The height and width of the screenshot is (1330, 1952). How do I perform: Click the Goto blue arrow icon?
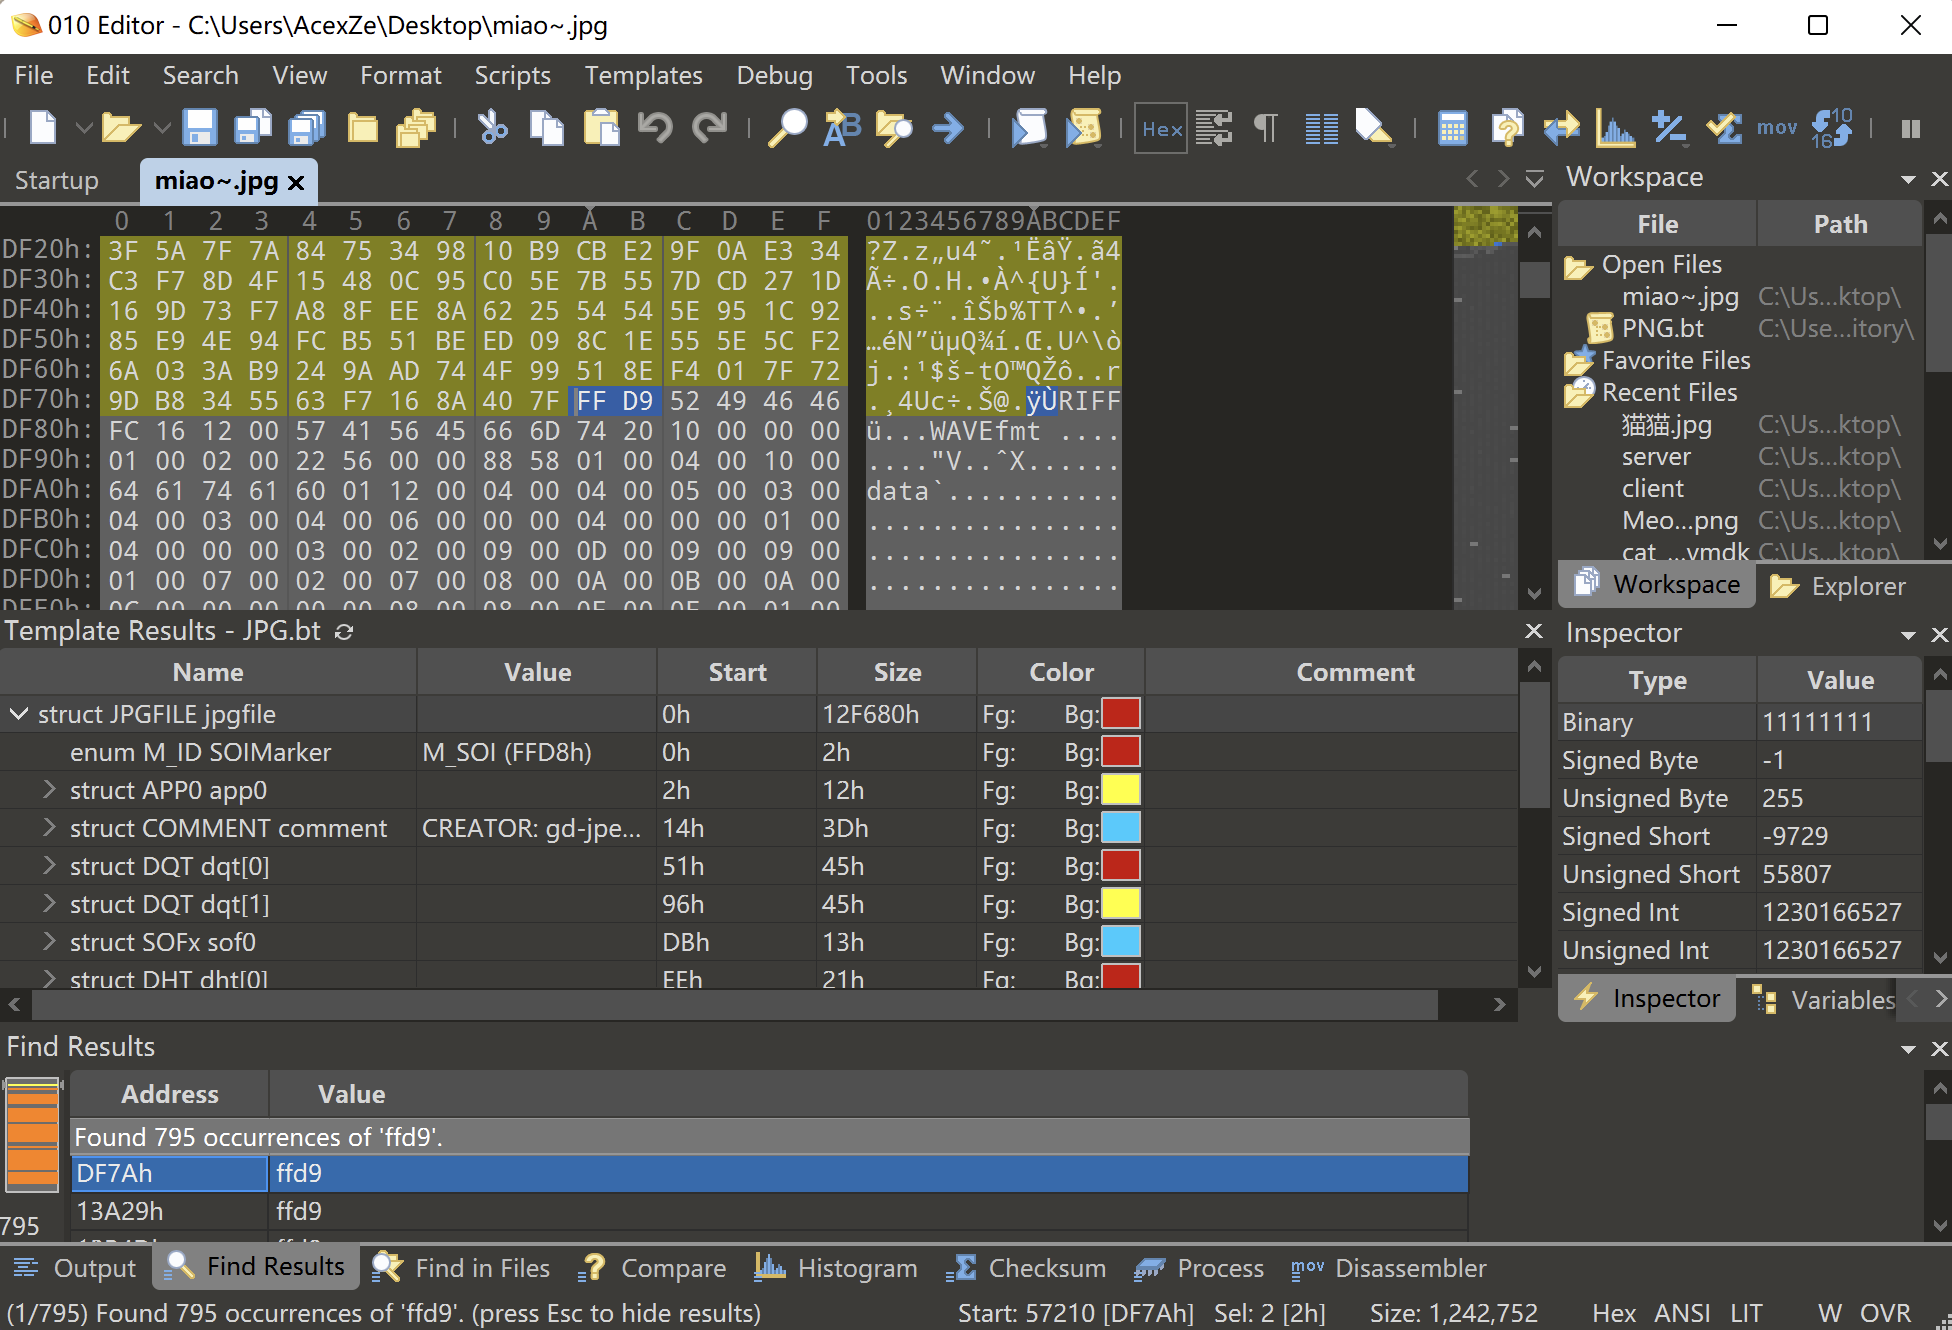click(948, 128)
